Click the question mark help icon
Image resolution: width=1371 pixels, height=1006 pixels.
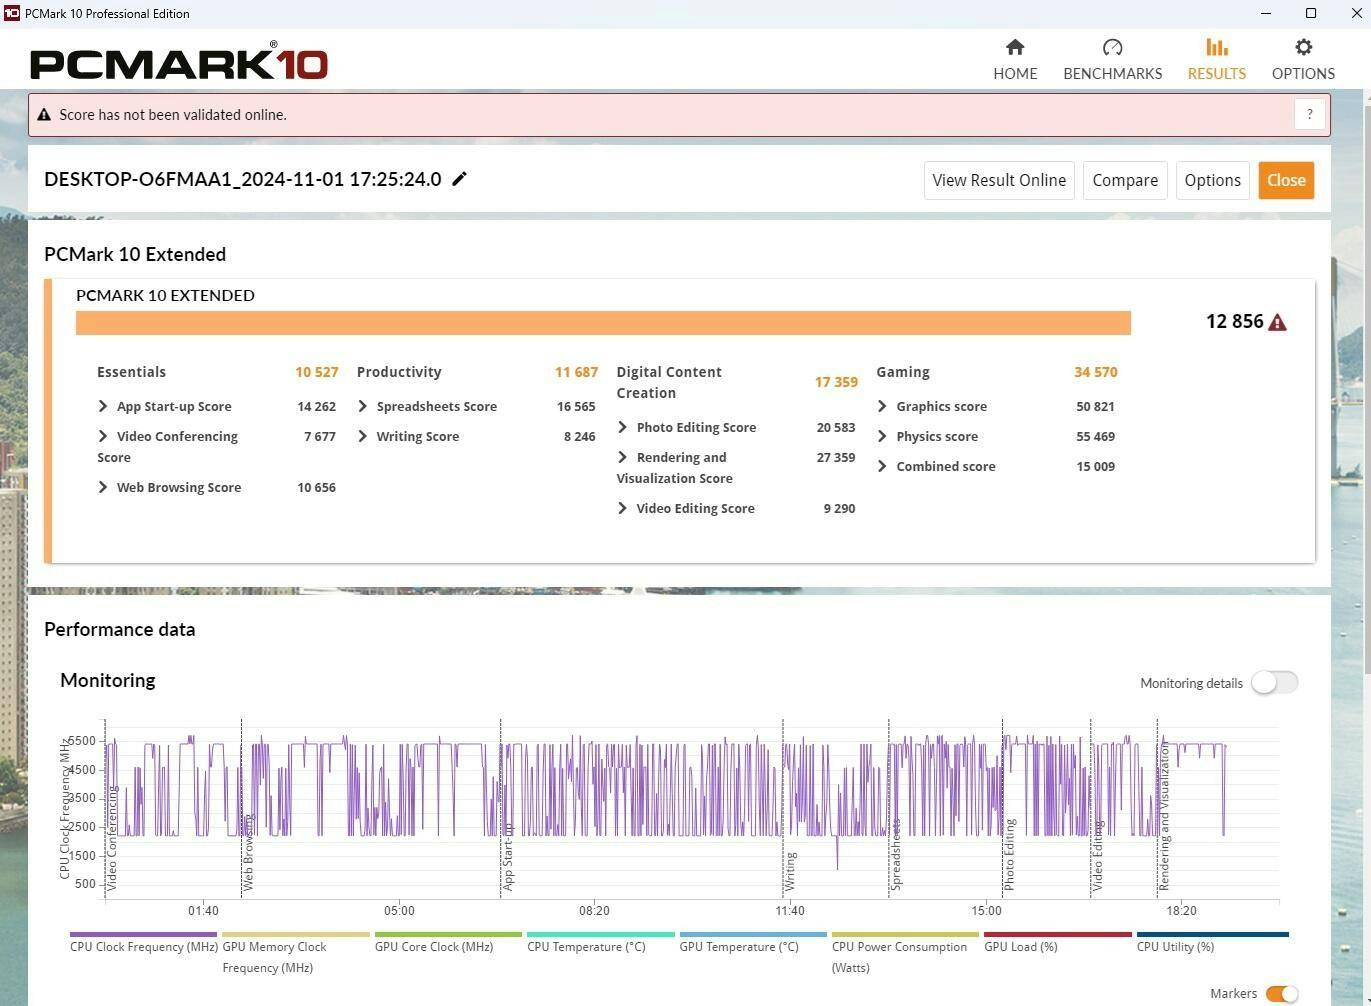pyautogui.click(x=1310, y=115)
